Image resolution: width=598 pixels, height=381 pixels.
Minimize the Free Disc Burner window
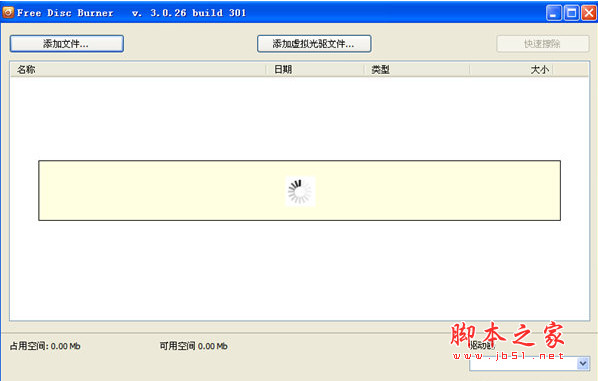[x=554, y=13]
